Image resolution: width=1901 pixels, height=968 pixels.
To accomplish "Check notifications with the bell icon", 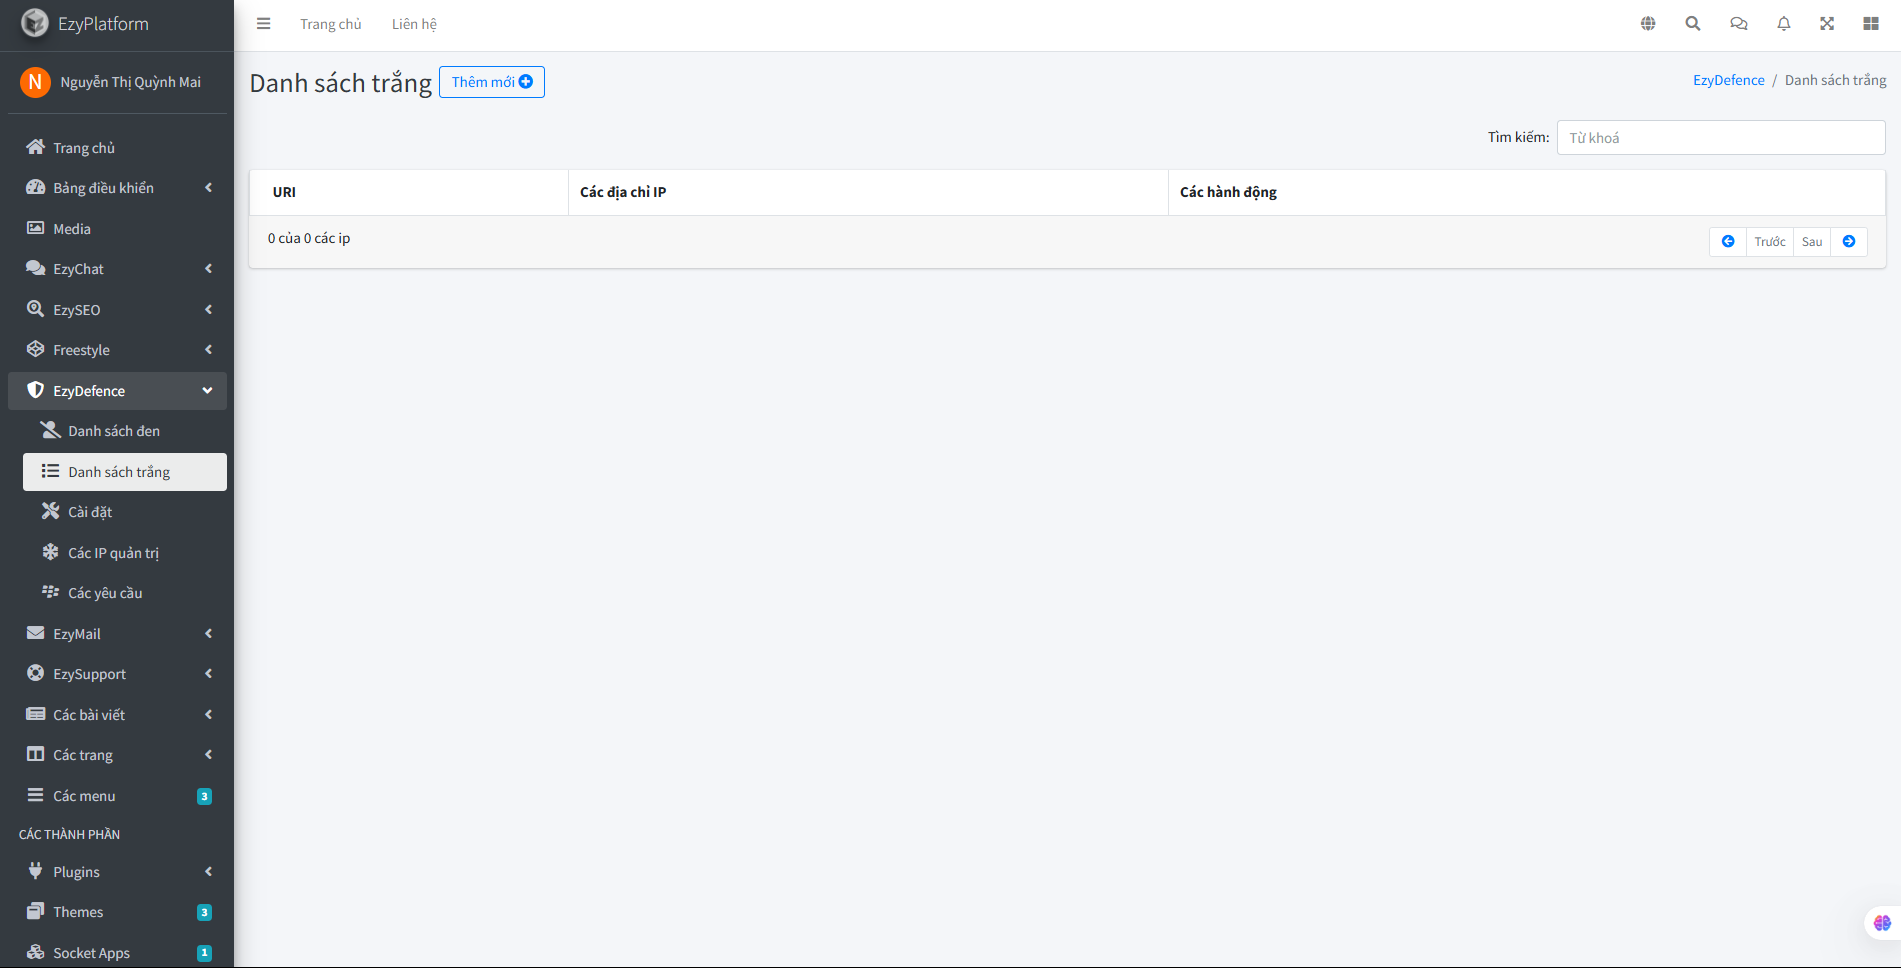I will [1783, 22].
